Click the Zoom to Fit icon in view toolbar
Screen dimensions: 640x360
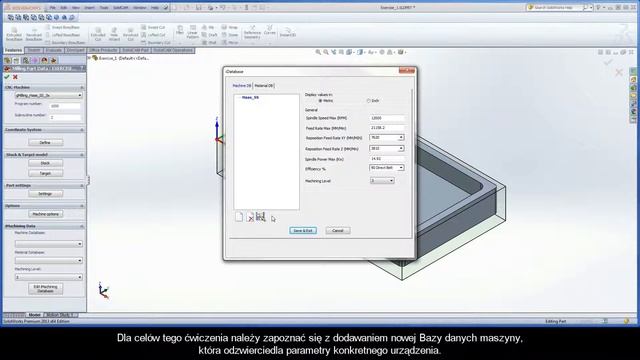pos(318,52)
